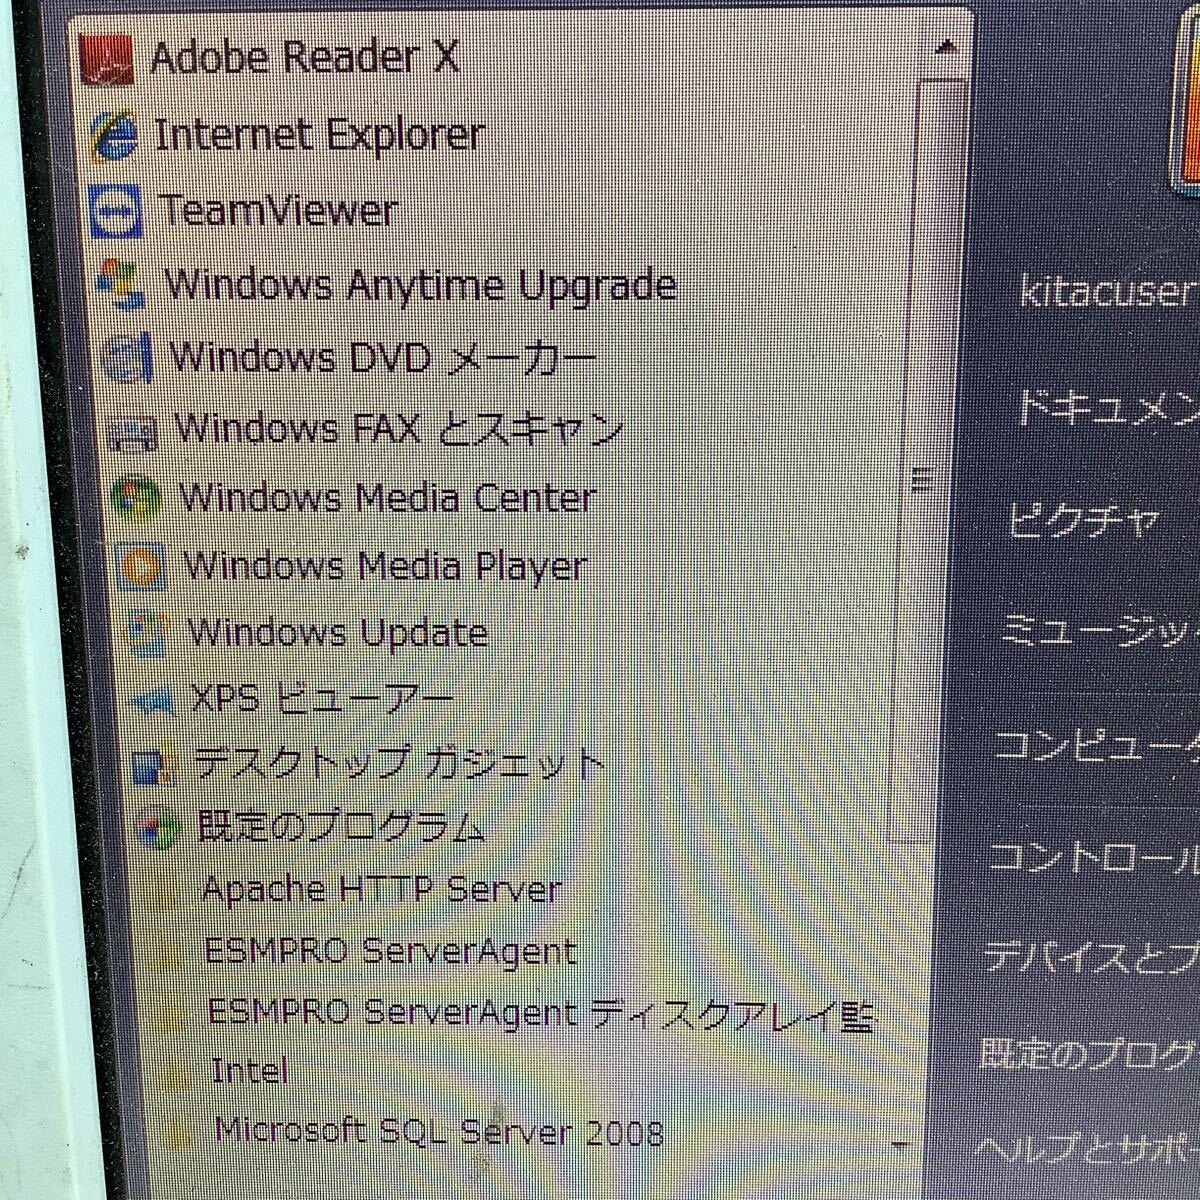Screen dimensions: 1200x1200
Task: Expand the Apache HTTP Server folder
Action: 381,888
